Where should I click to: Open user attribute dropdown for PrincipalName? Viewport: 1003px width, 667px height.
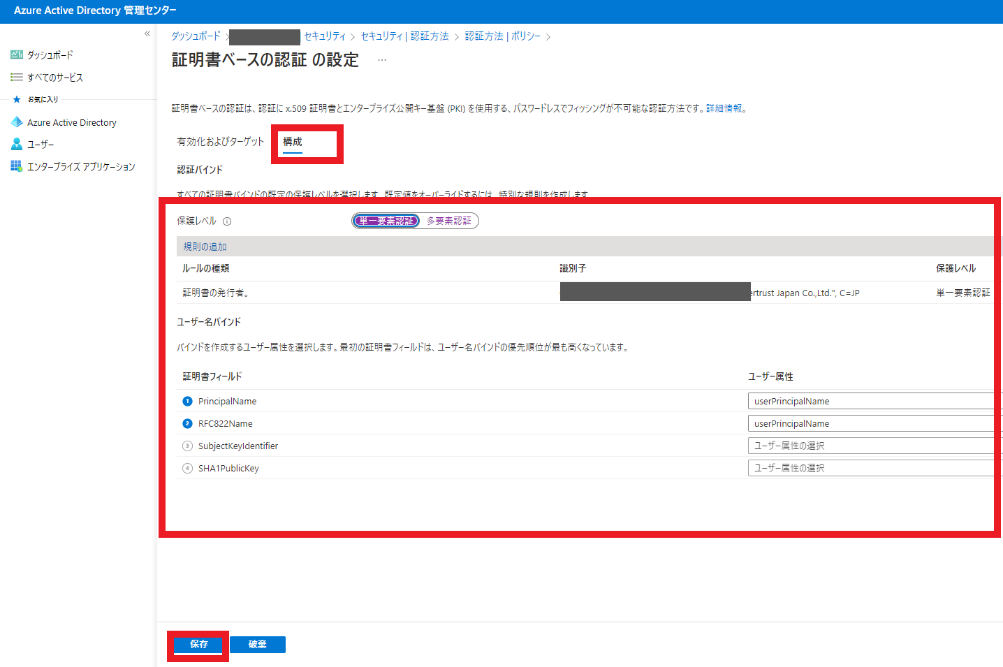871,401
